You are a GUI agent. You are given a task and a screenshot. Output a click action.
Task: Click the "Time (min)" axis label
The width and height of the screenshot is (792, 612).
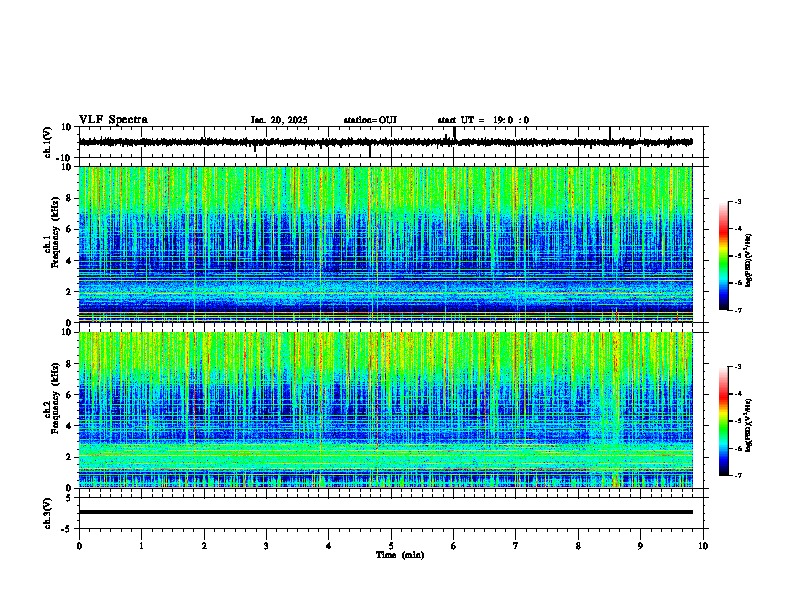400,555
